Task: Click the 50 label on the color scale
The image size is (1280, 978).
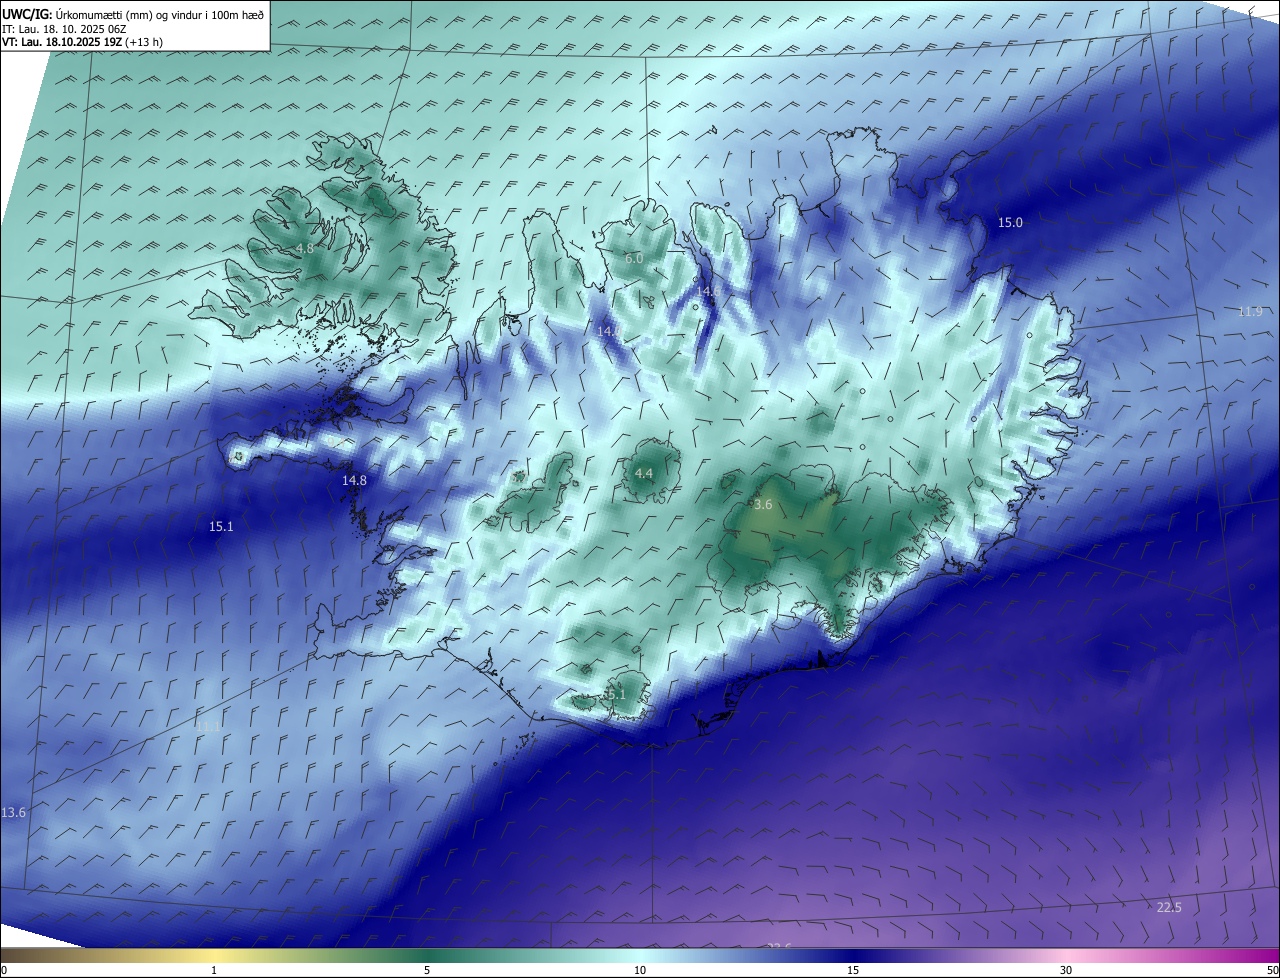Action: click(1272, 970)
